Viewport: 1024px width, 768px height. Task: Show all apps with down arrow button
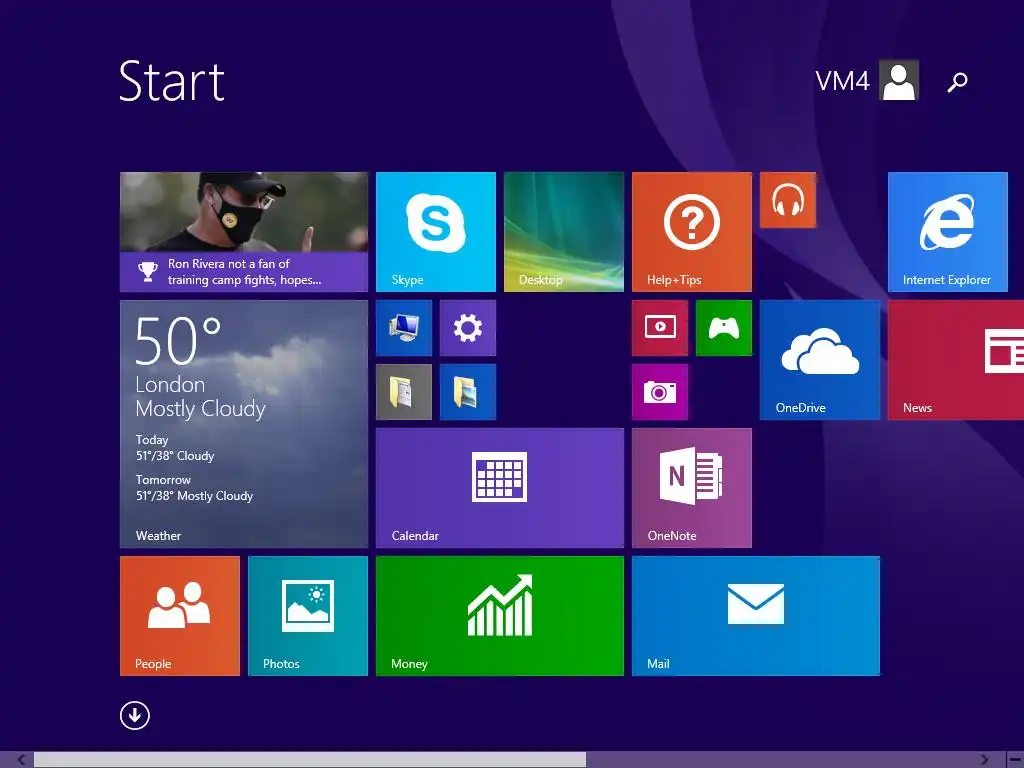[135, 715]
